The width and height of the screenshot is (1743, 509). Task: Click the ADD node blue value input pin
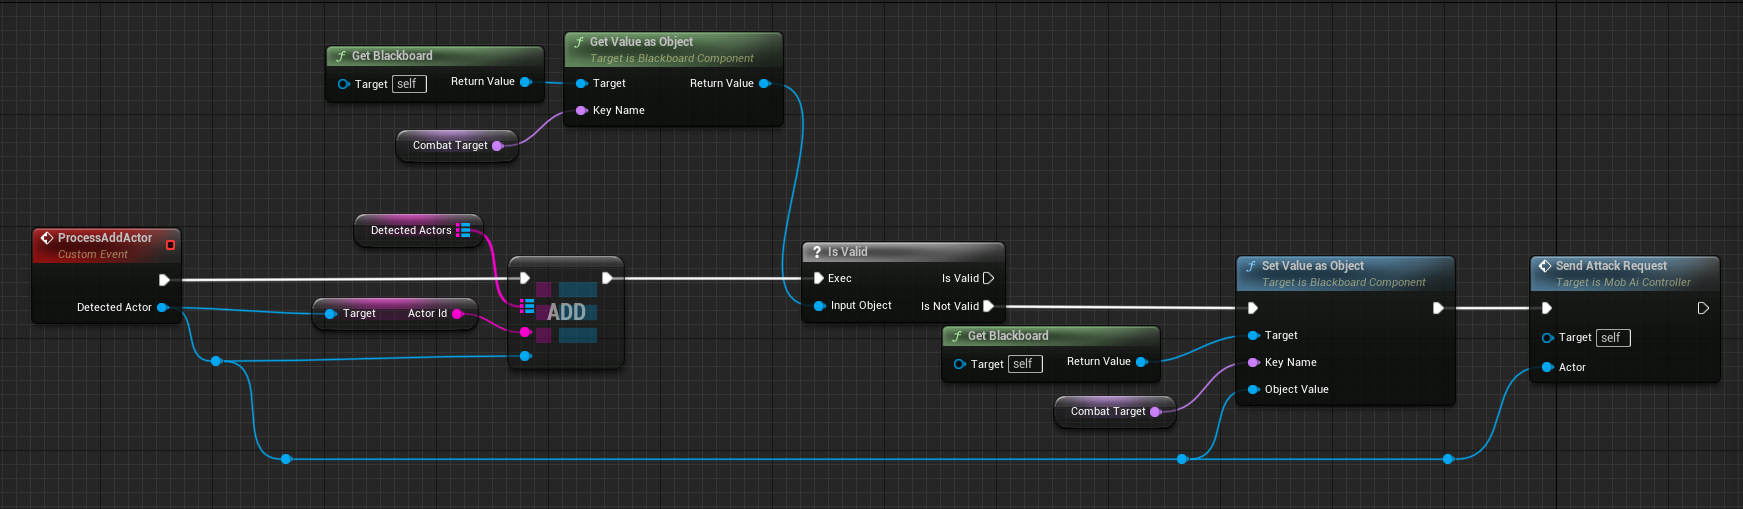(526, 356)
